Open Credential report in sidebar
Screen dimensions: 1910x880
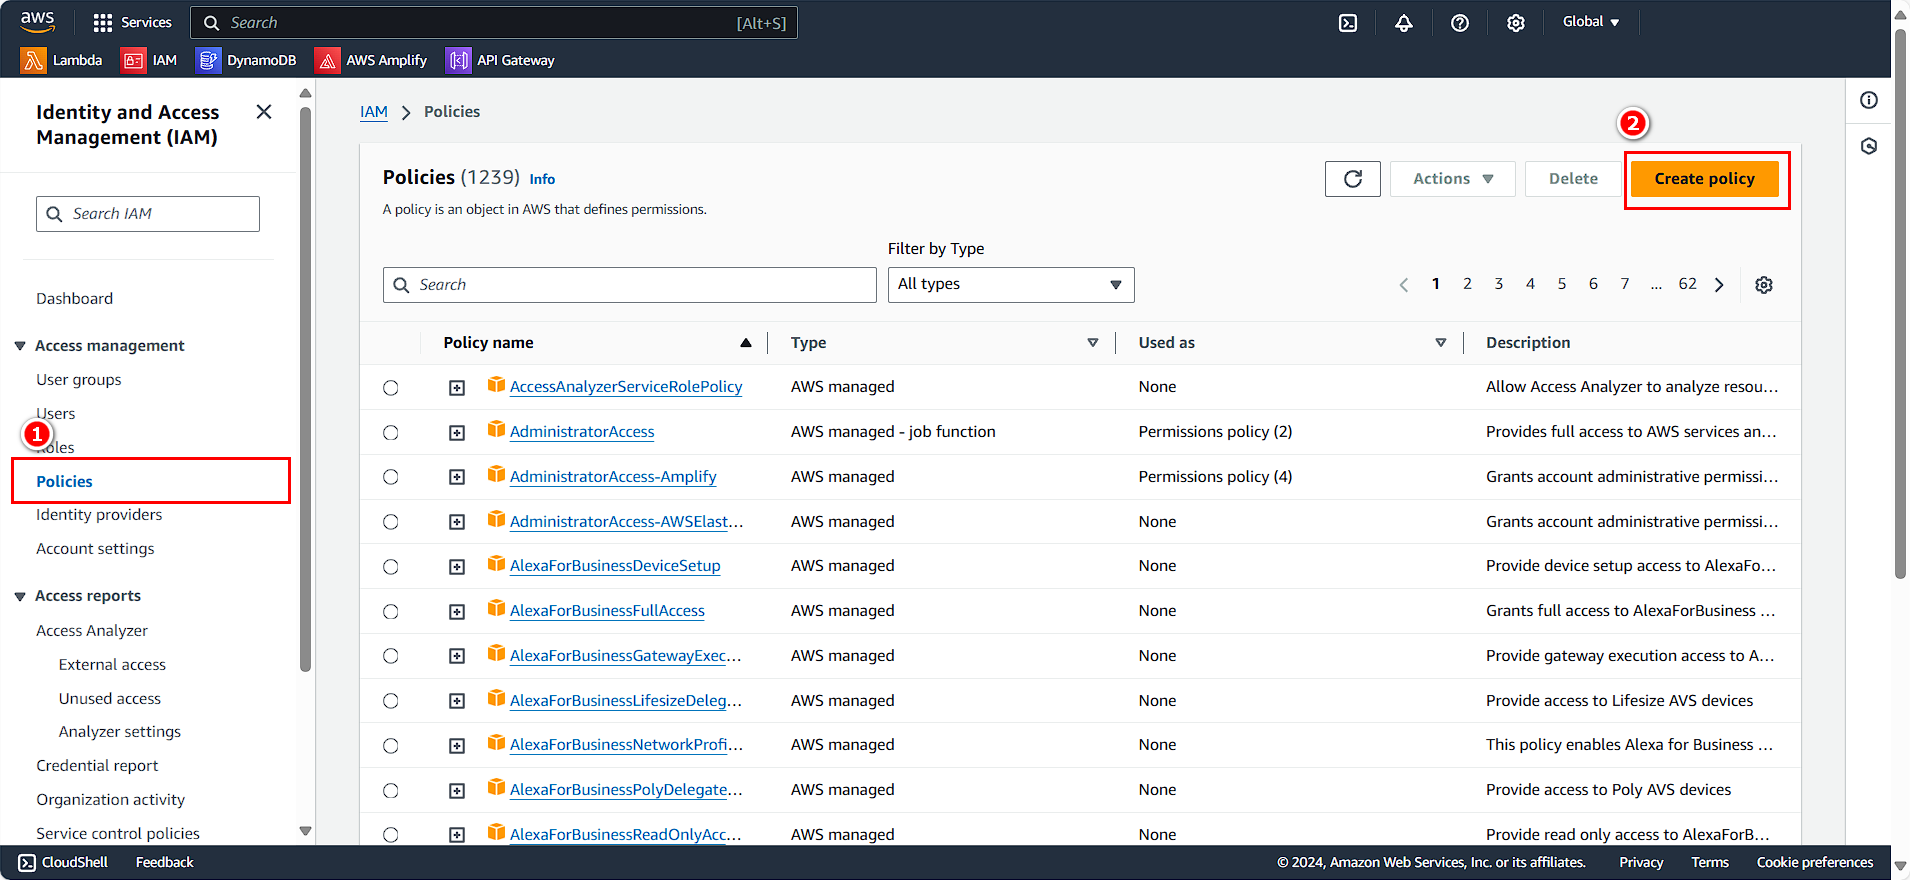click(97, 766)
